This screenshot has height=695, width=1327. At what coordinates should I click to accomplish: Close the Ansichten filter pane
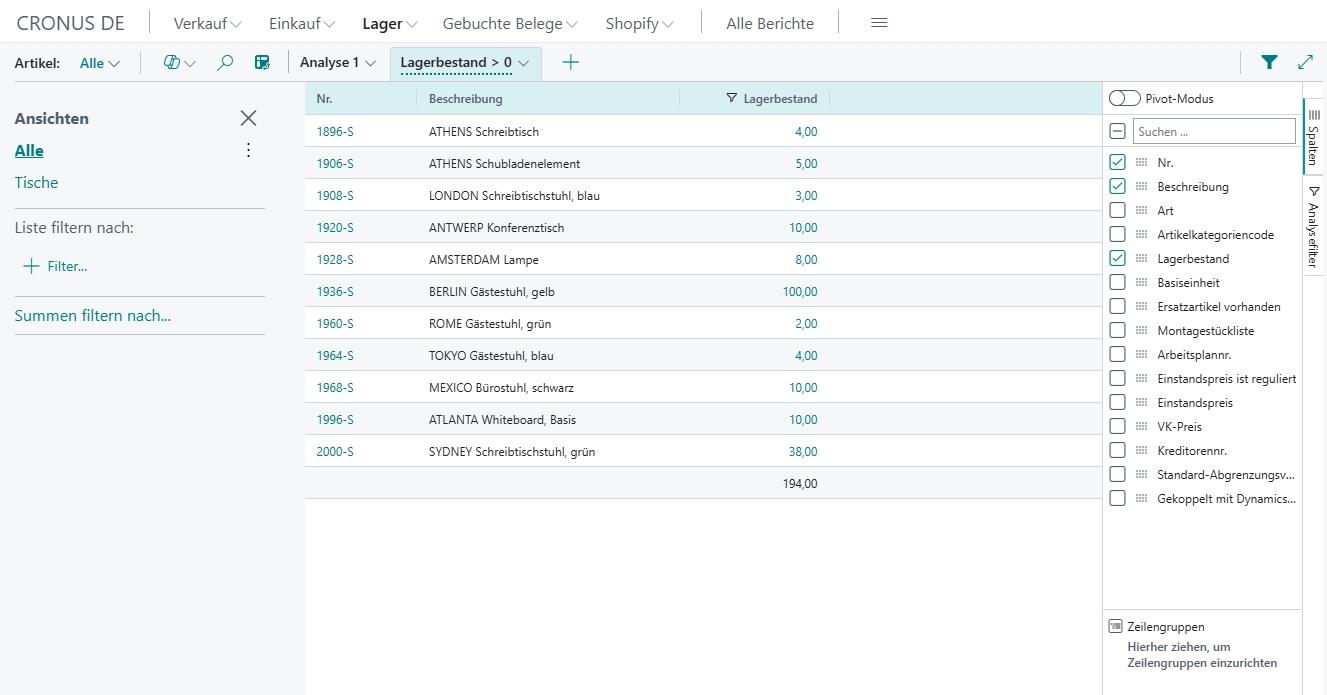tap(249, 118)
